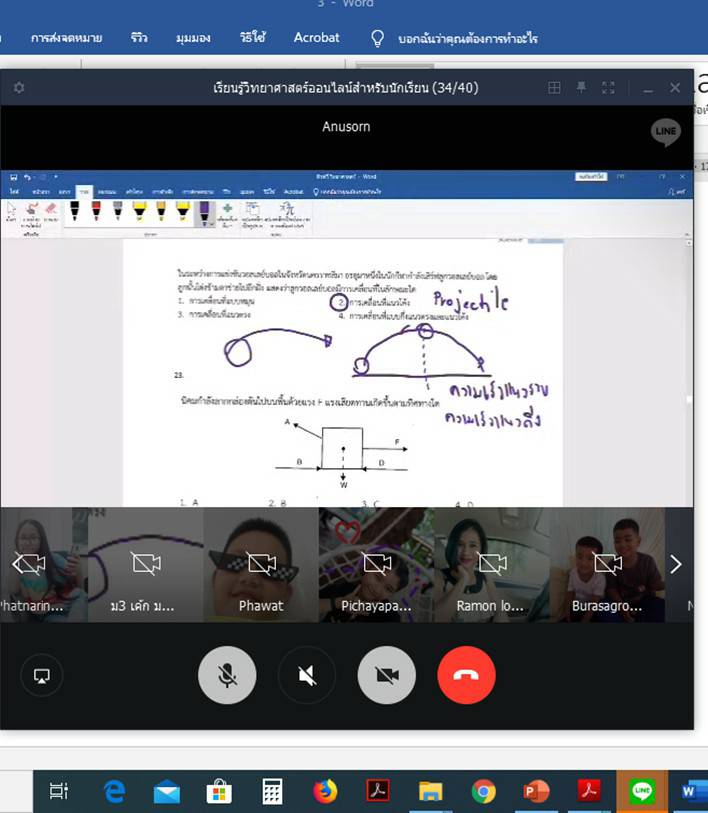Image resolution: width=708 pixels, height=813 pixels.
Task: Click the บอกฉันว่าคุณต้องการทำอะไร search box
Action: coord(466,38)
